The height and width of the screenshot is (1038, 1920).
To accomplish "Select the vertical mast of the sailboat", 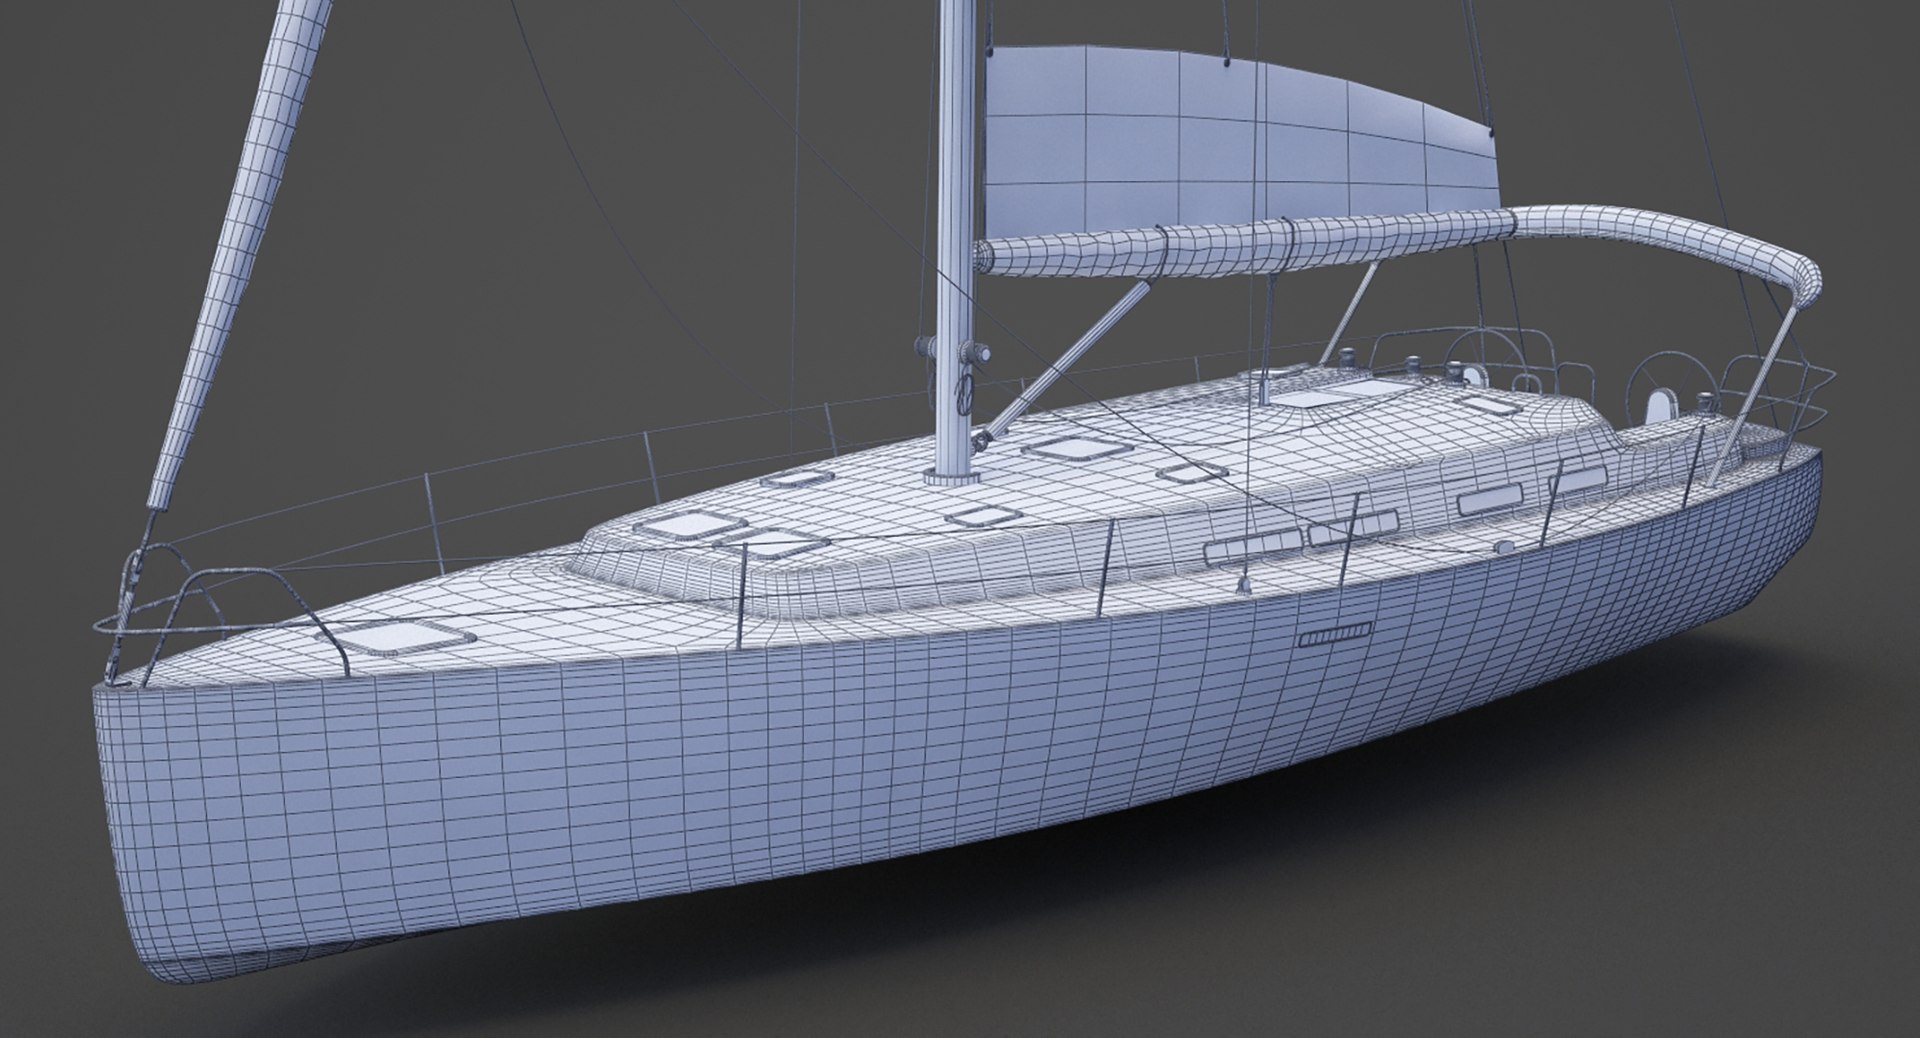I will (x=956, y=240).
